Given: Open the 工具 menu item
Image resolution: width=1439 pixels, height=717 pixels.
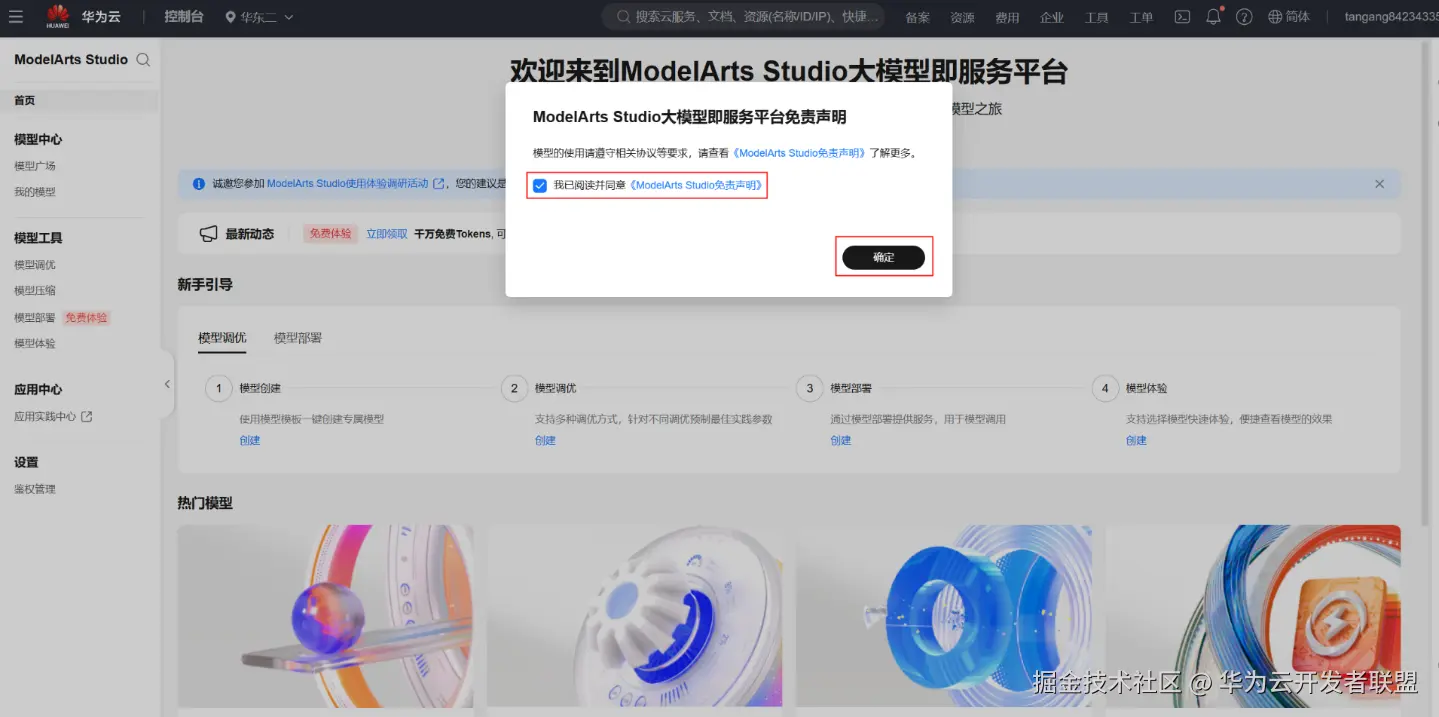Looking at the screenshot, I should coord(1097,18).
